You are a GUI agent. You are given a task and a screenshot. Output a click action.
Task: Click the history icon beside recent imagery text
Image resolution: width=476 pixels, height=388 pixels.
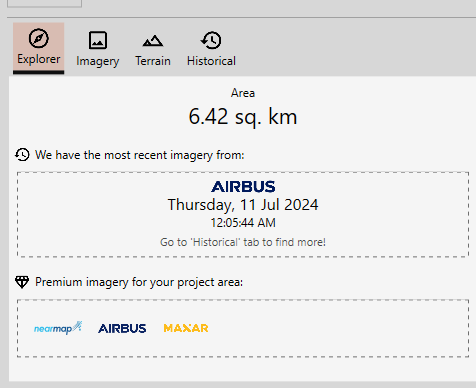point(22,155)
